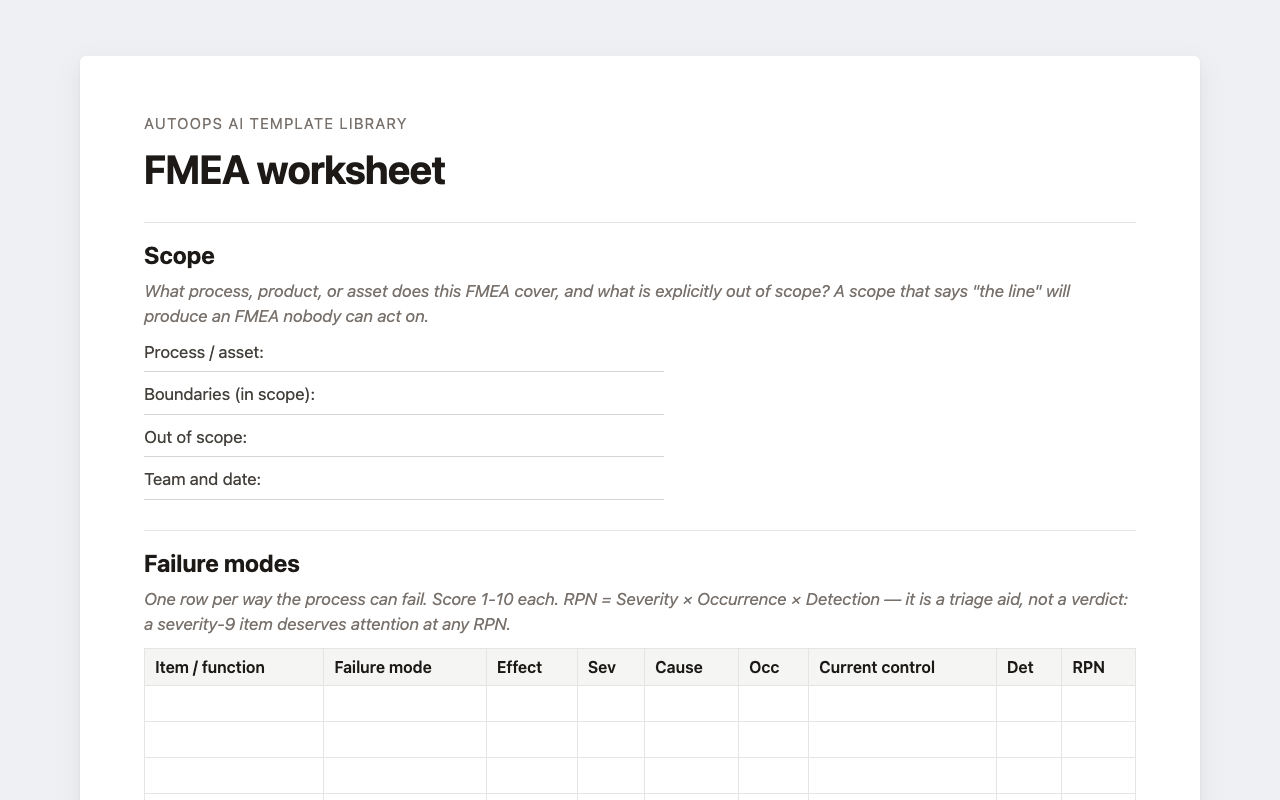Click the Item / function column header
Screen dimensions: 1280x800
[234, 667]
